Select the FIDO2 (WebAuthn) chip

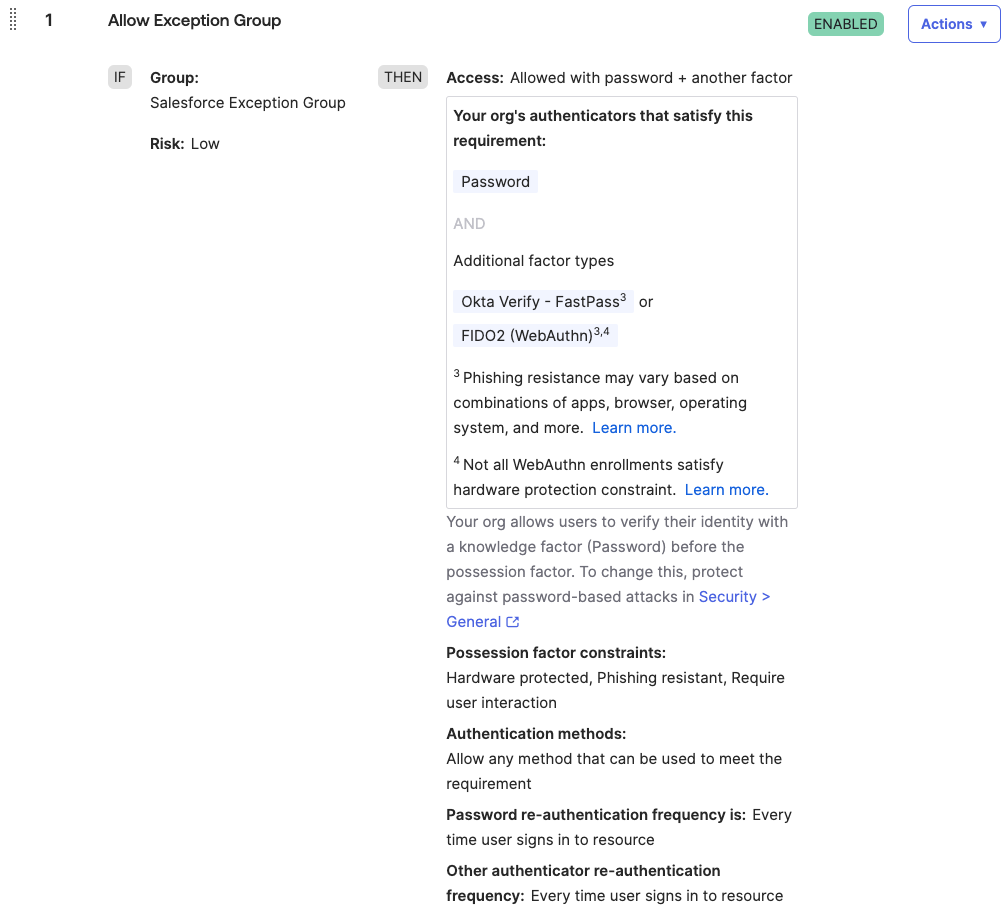(x=535, y=335)
